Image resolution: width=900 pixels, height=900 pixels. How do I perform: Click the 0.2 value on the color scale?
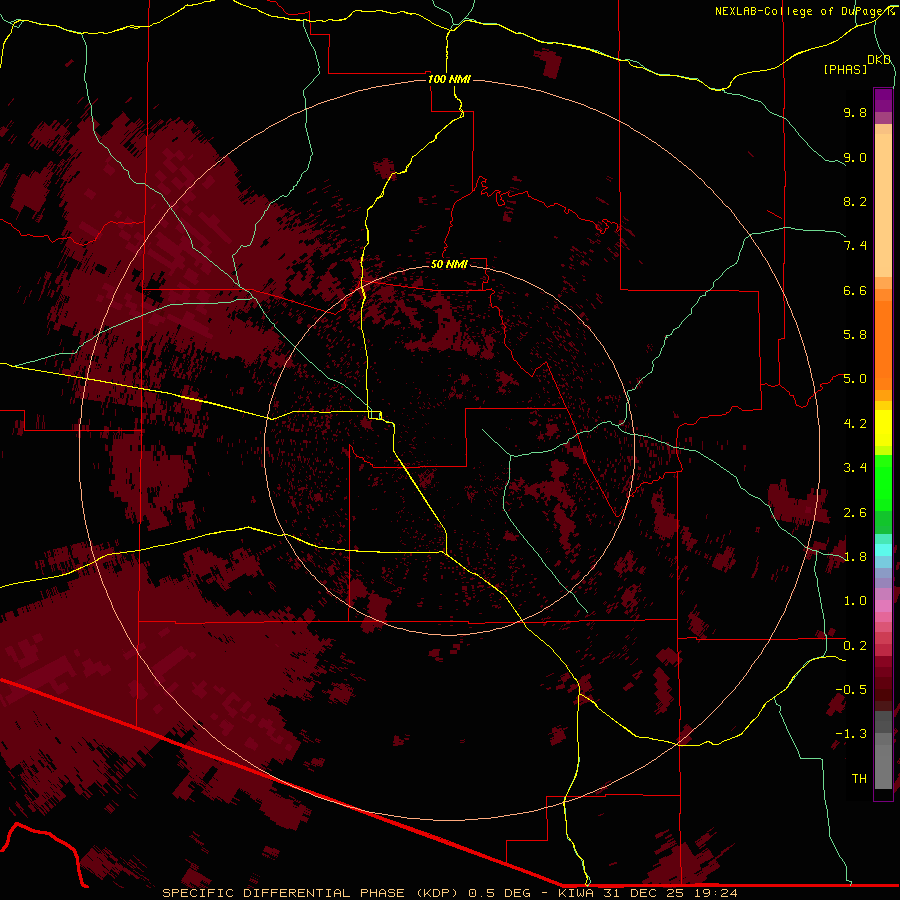pos(855,646)
